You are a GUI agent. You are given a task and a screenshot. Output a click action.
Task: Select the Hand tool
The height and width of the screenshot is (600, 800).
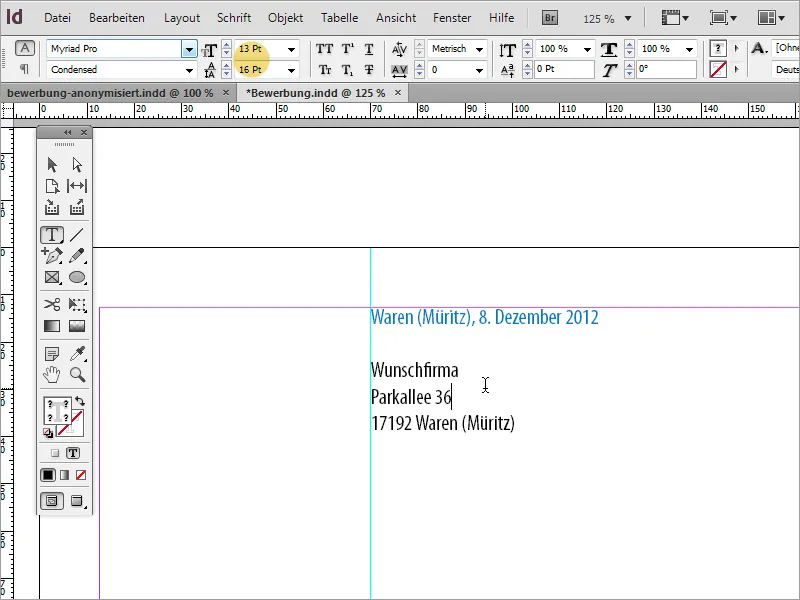point(52,375)
